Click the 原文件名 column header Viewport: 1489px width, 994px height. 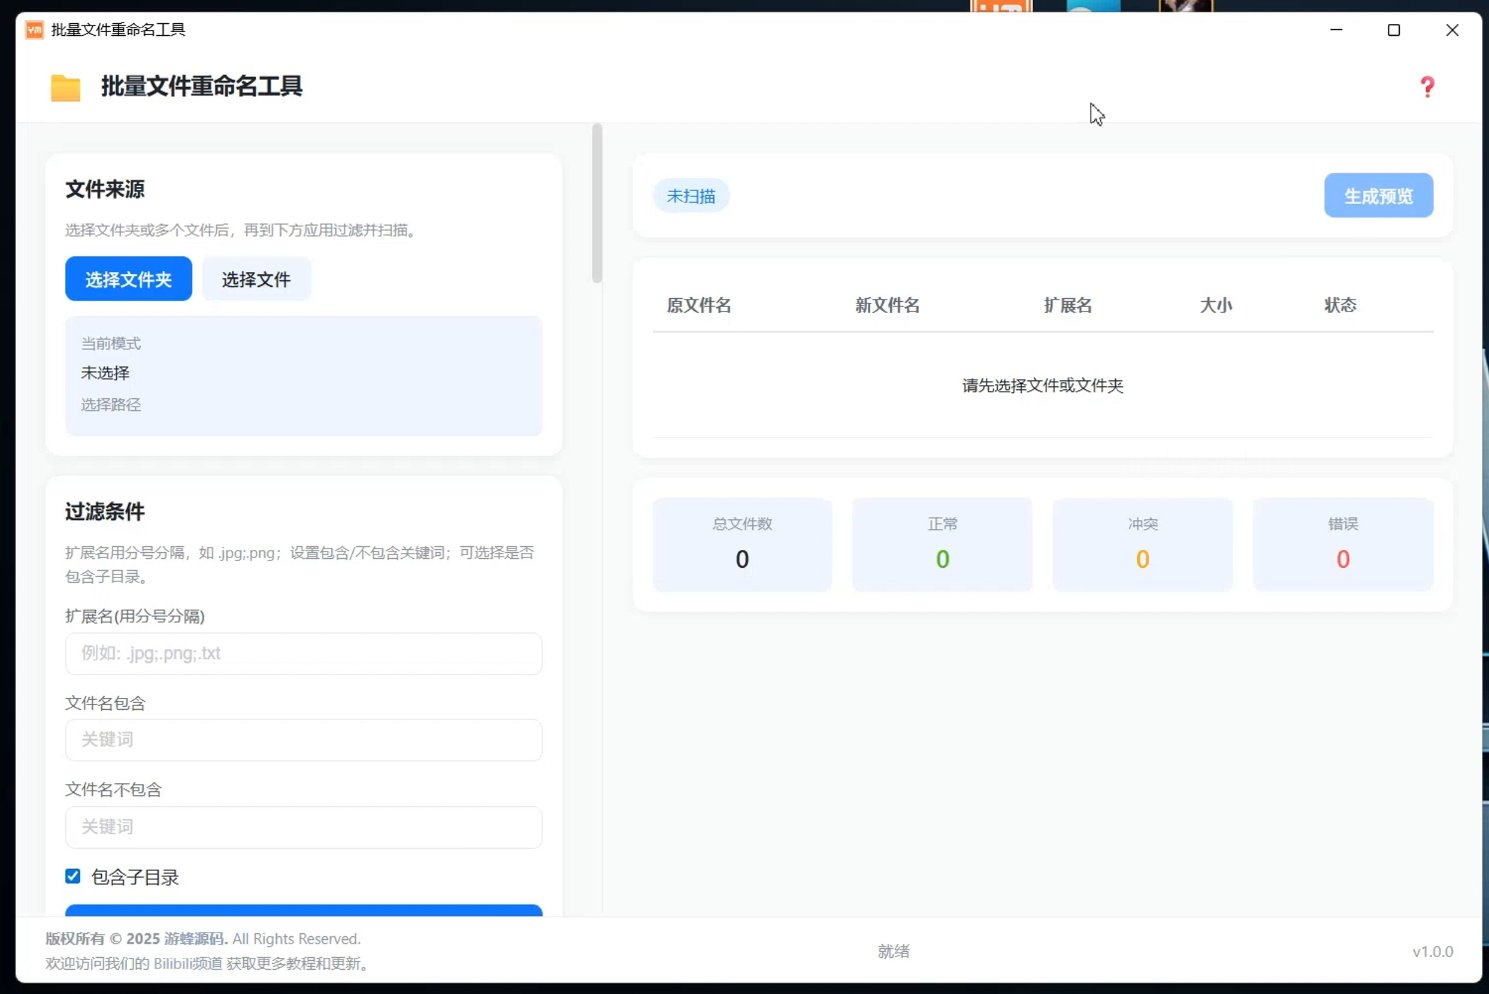(x=699, y=305)
